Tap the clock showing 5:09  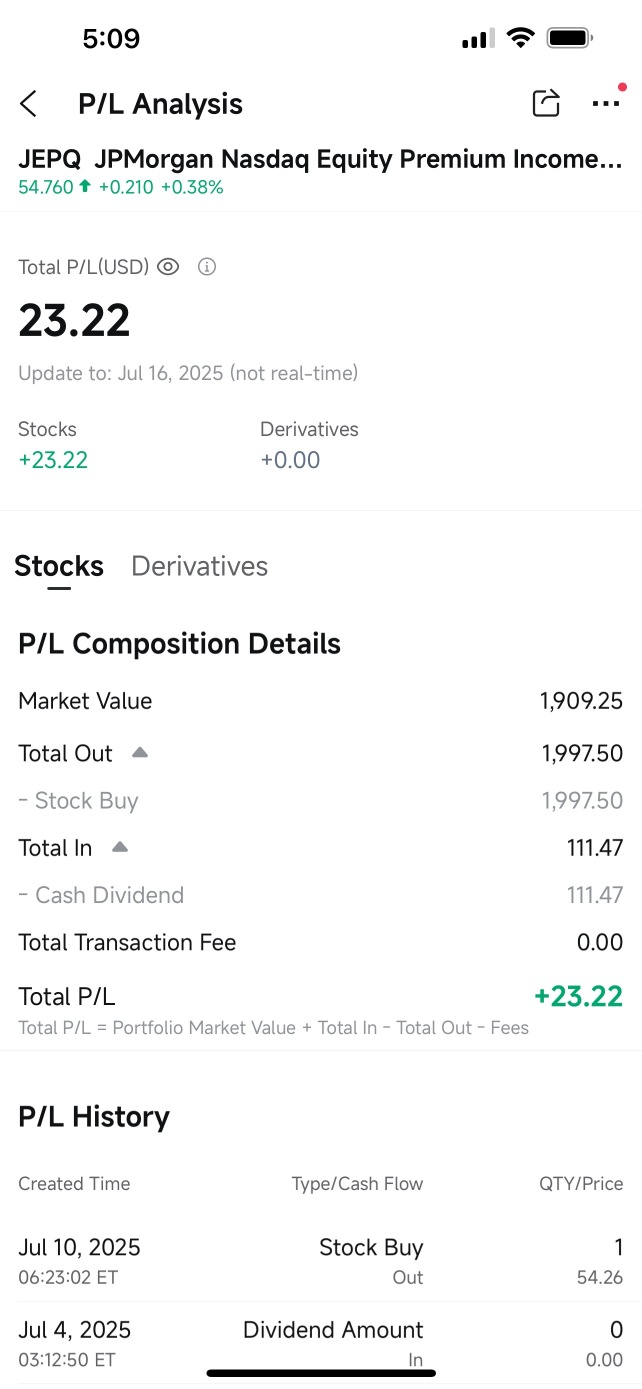pos(112,38)
